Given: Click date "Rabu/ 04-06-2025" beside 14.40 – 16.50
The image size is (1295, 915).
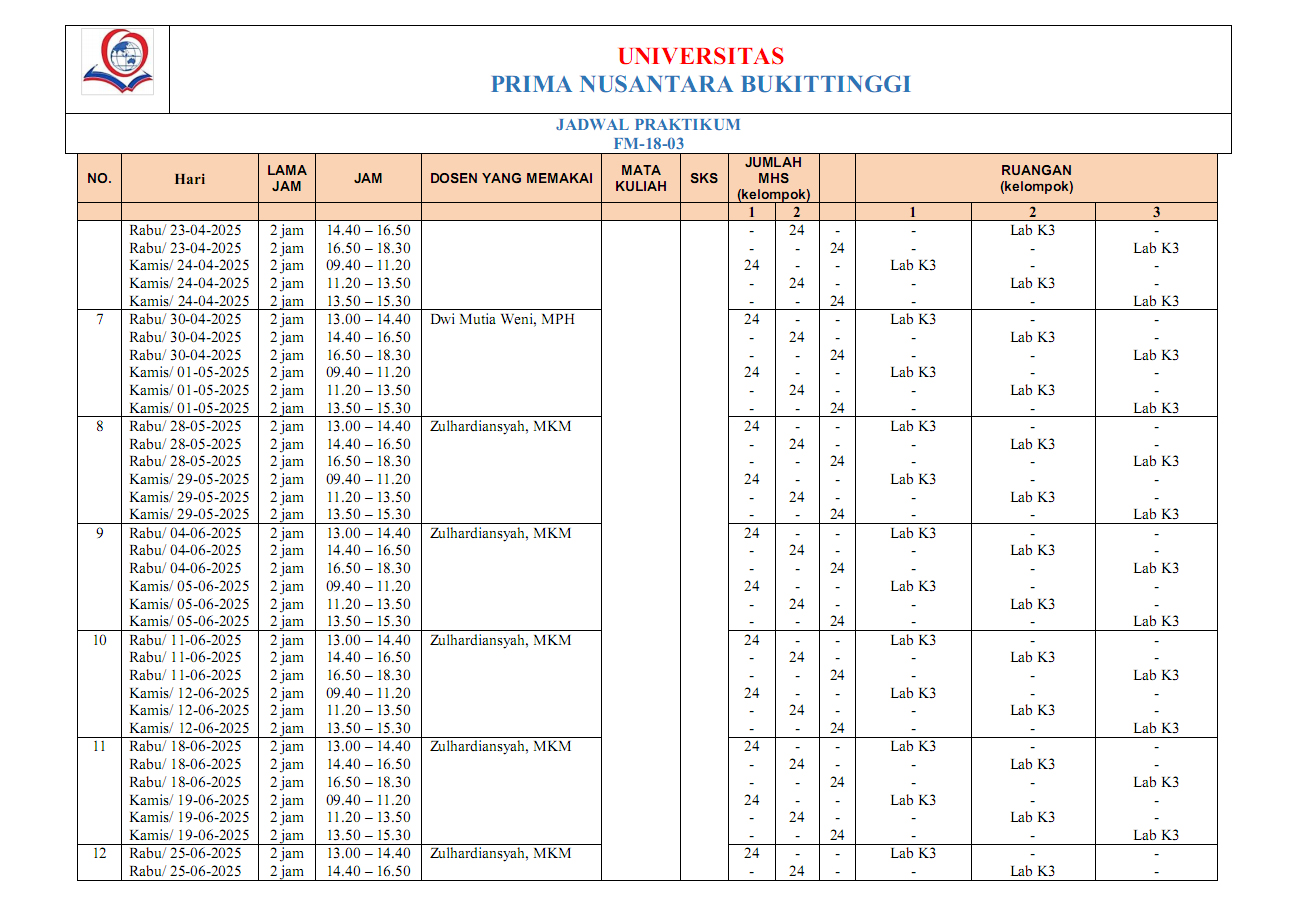Looking at the screenshot, I should (x=185, y=550).
